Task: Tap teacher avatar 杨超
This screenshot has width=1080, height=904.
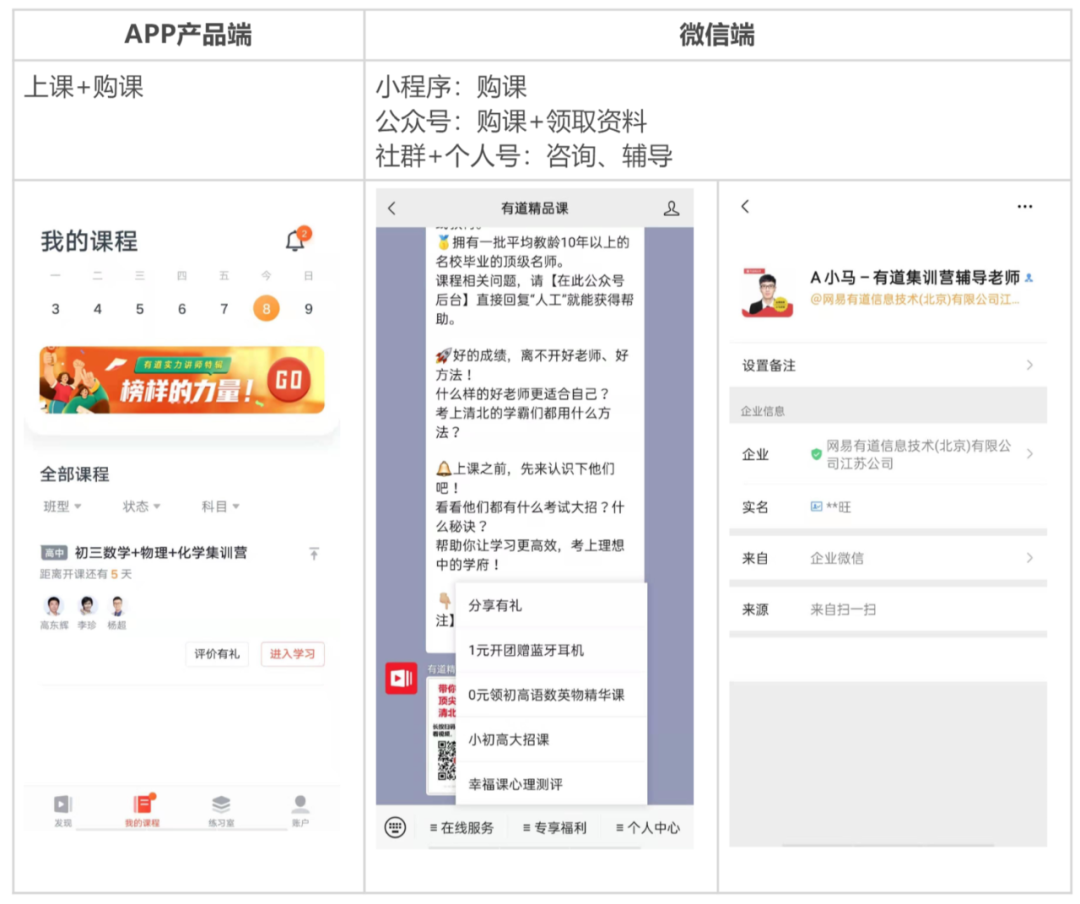Action: click(117, 606)
